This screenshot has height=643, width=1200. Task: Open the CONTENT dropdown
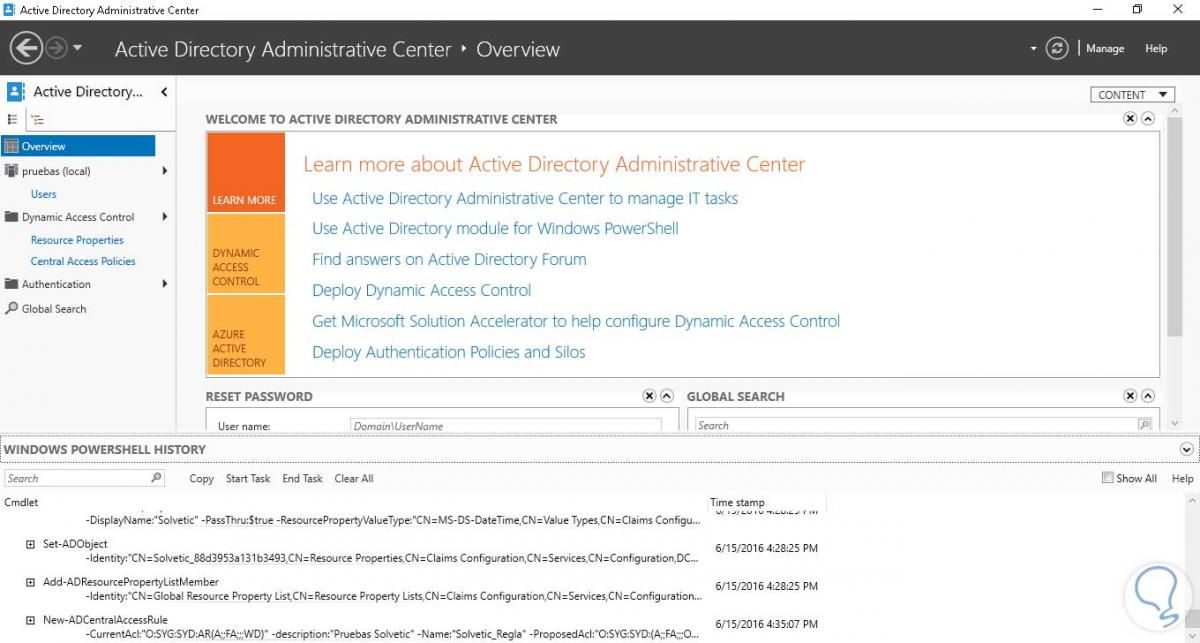pyautogui.click(x=1132, y=95)
